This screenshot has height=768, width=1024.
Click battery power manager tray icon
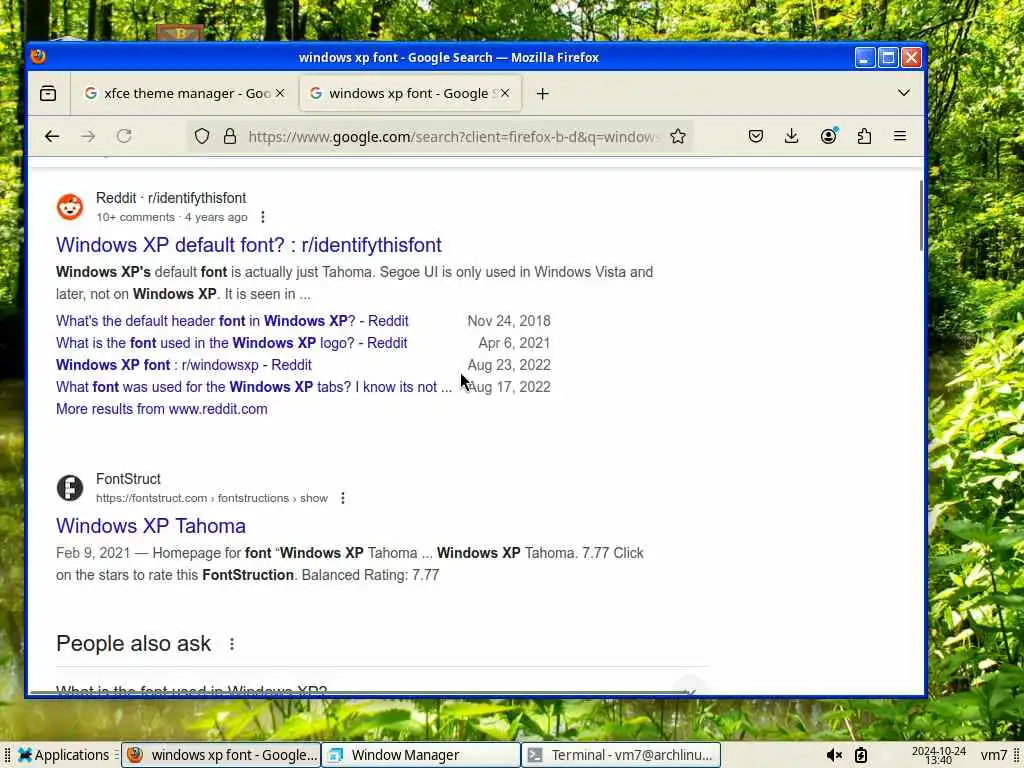click(861, 755)
